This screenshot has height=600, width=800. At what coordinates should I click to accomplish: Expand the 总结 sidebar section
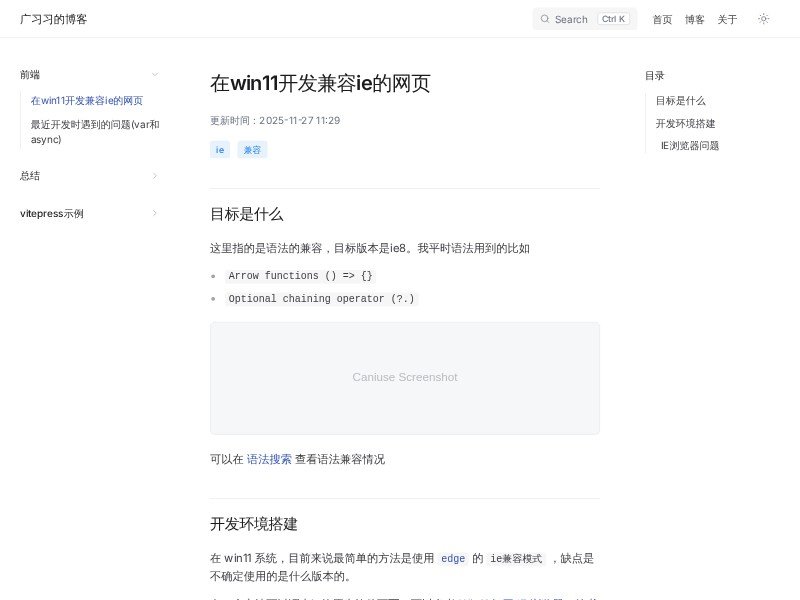[x=154, y=176]
